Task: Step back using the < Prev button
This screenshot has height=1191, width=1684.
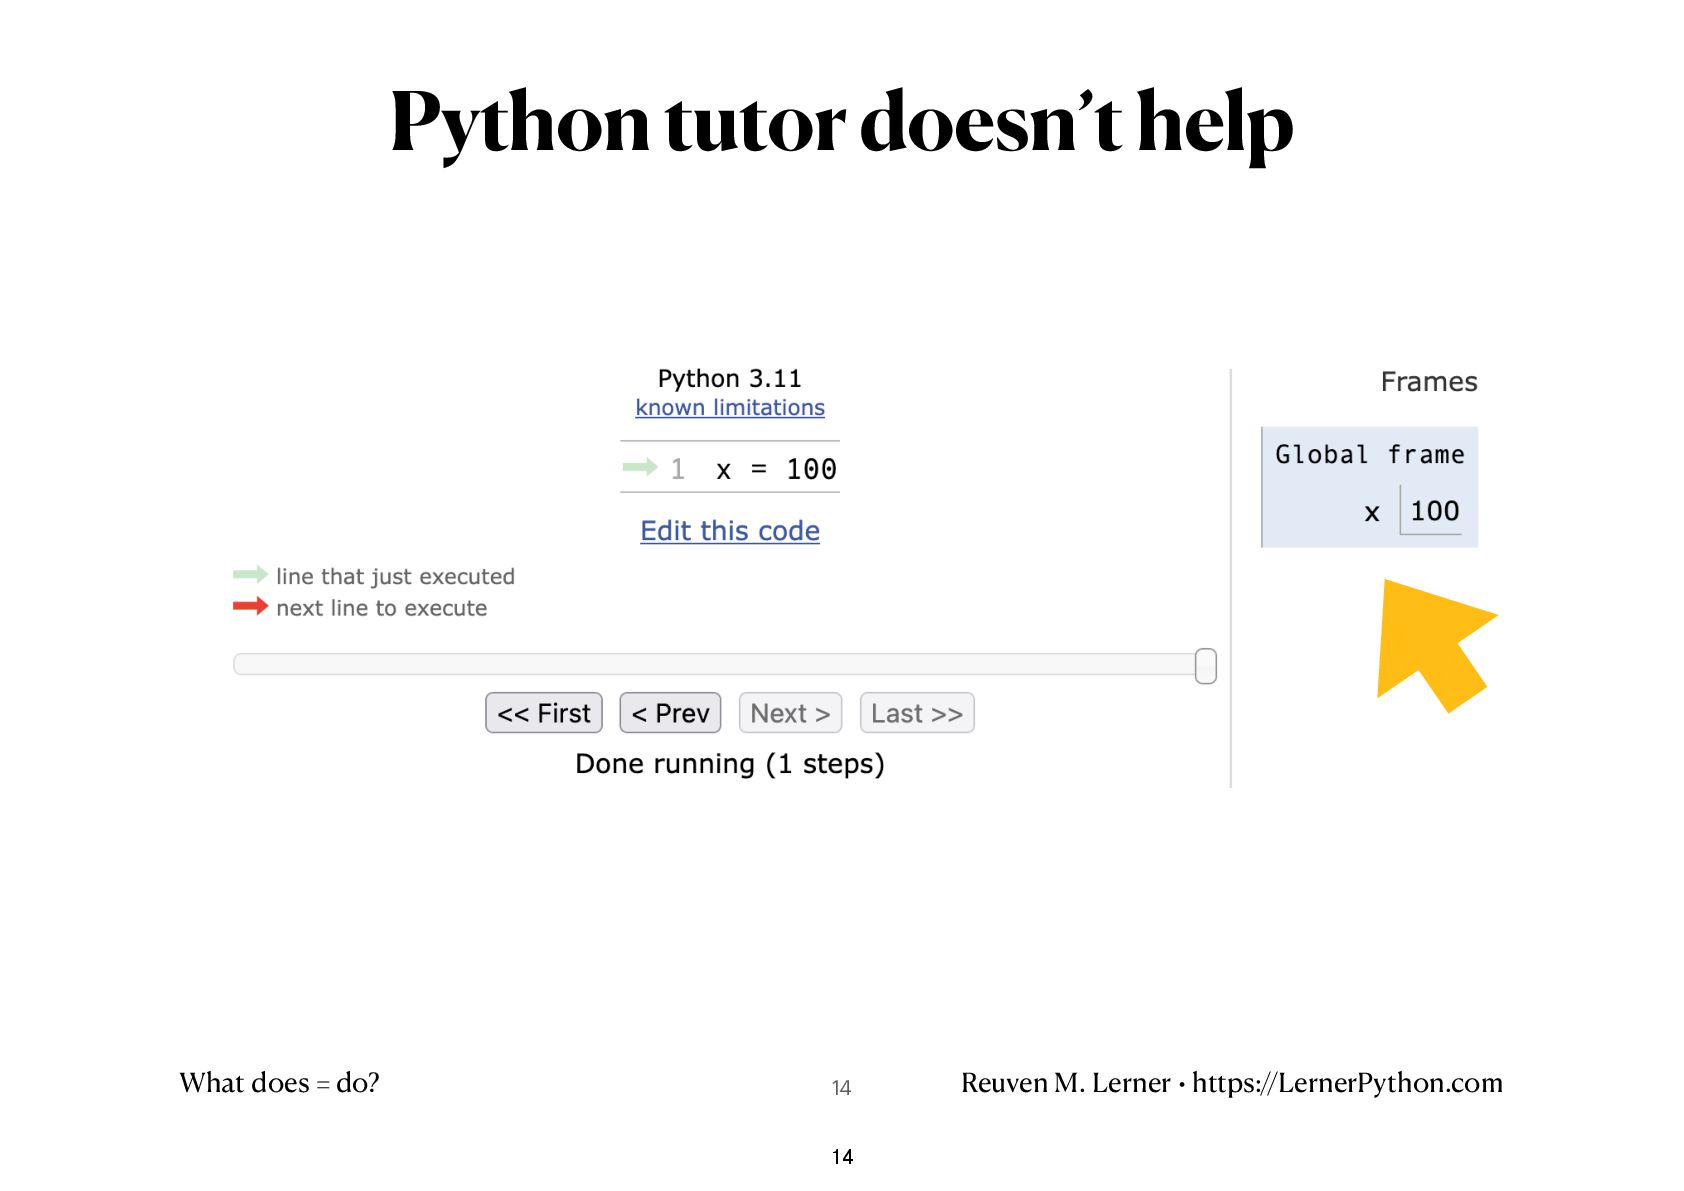Action: 670,713
